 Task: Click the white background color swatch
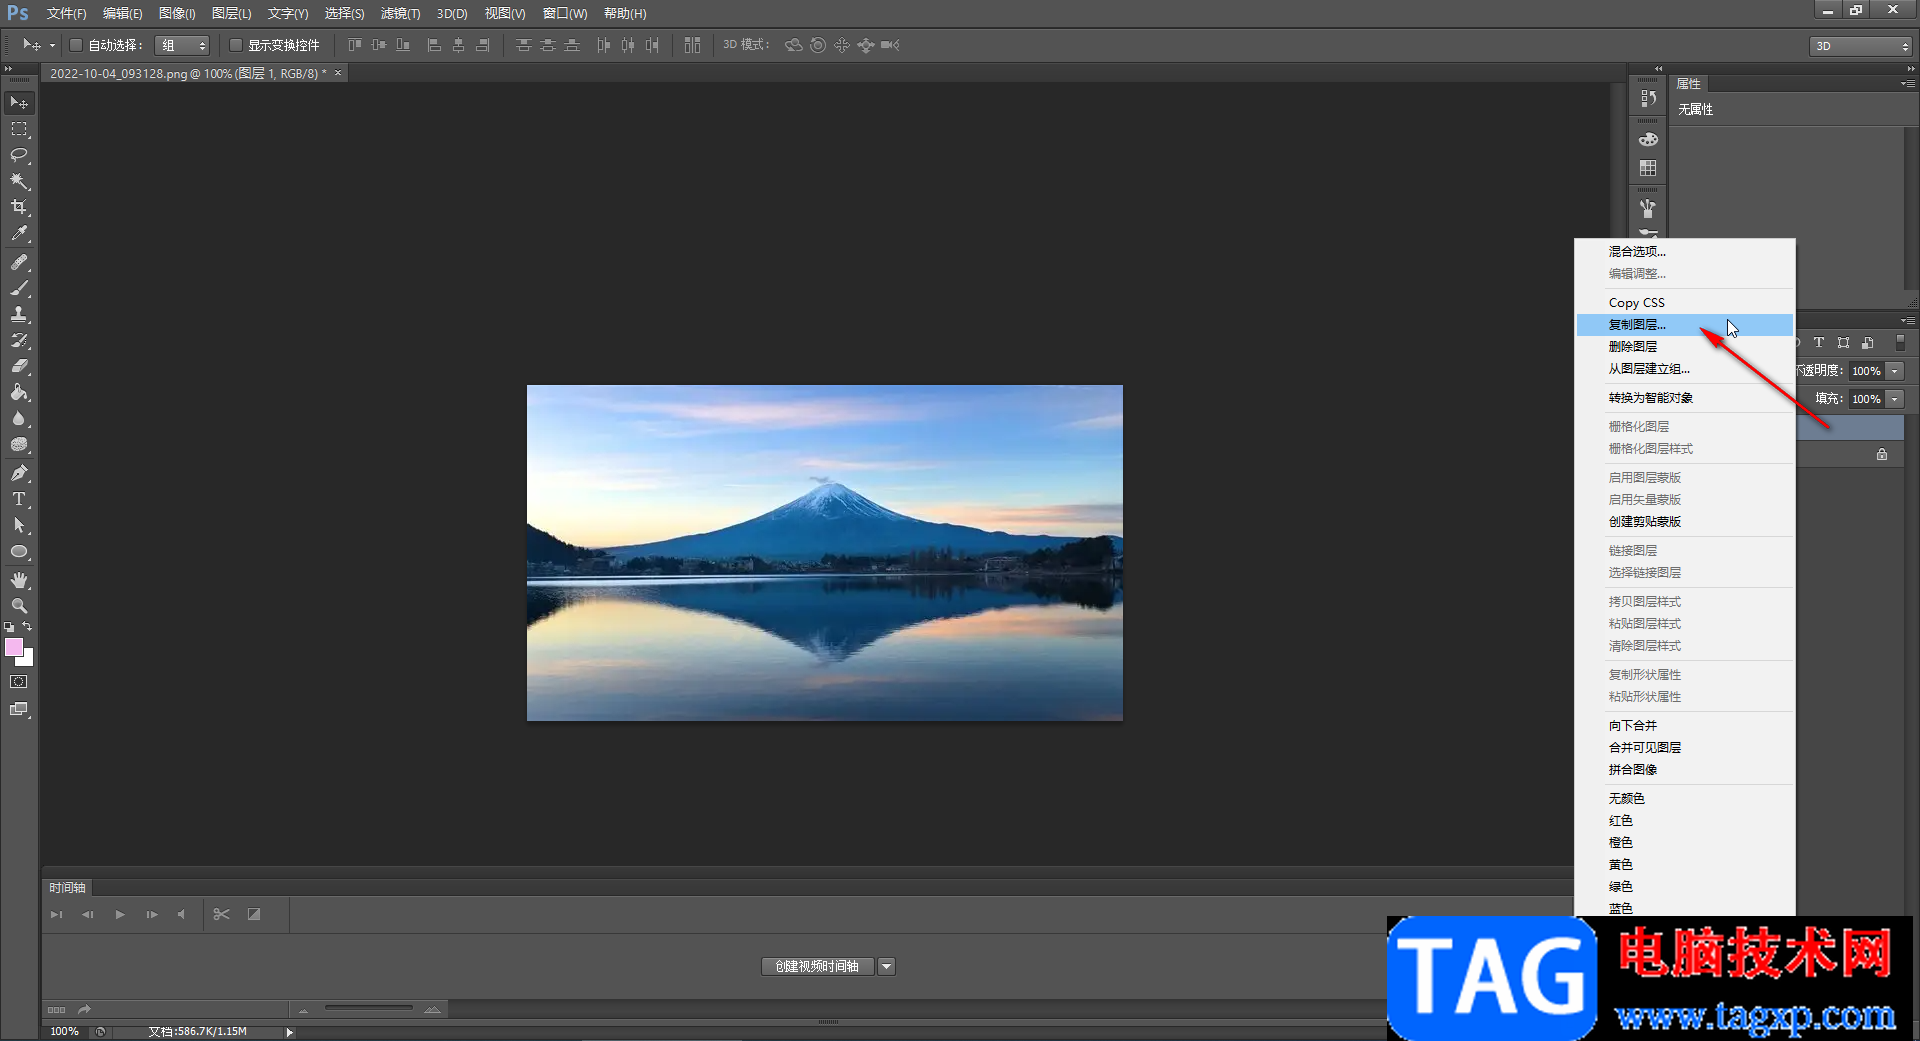(x=27, y=659)
